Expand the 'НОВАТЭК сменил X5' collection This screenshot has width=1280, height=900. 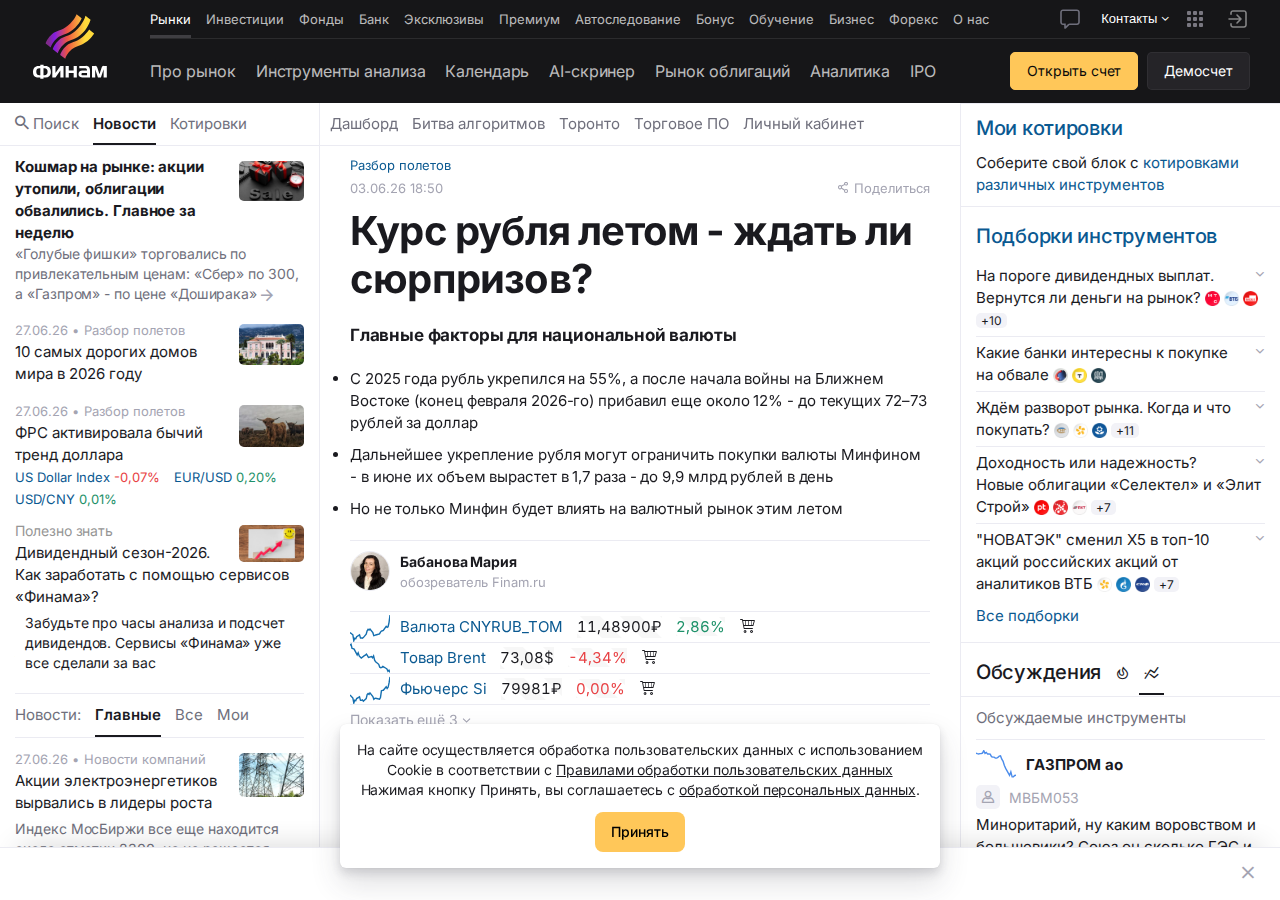(1260, 539)
